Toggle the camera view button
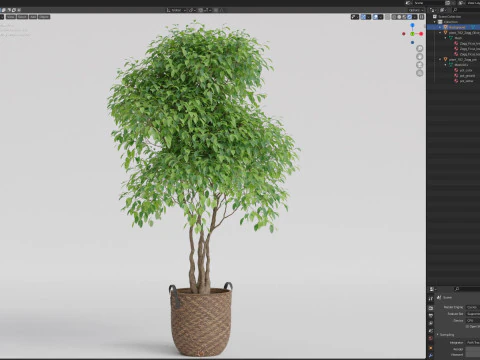The height and width of the screenshot is (360, 480). coord(420,65)
